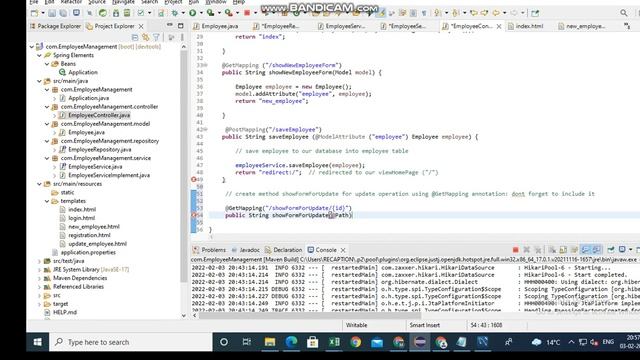Click the red Stop toolbar icon
This screenshot has height=360, width=640.
(x=247, y=13)
